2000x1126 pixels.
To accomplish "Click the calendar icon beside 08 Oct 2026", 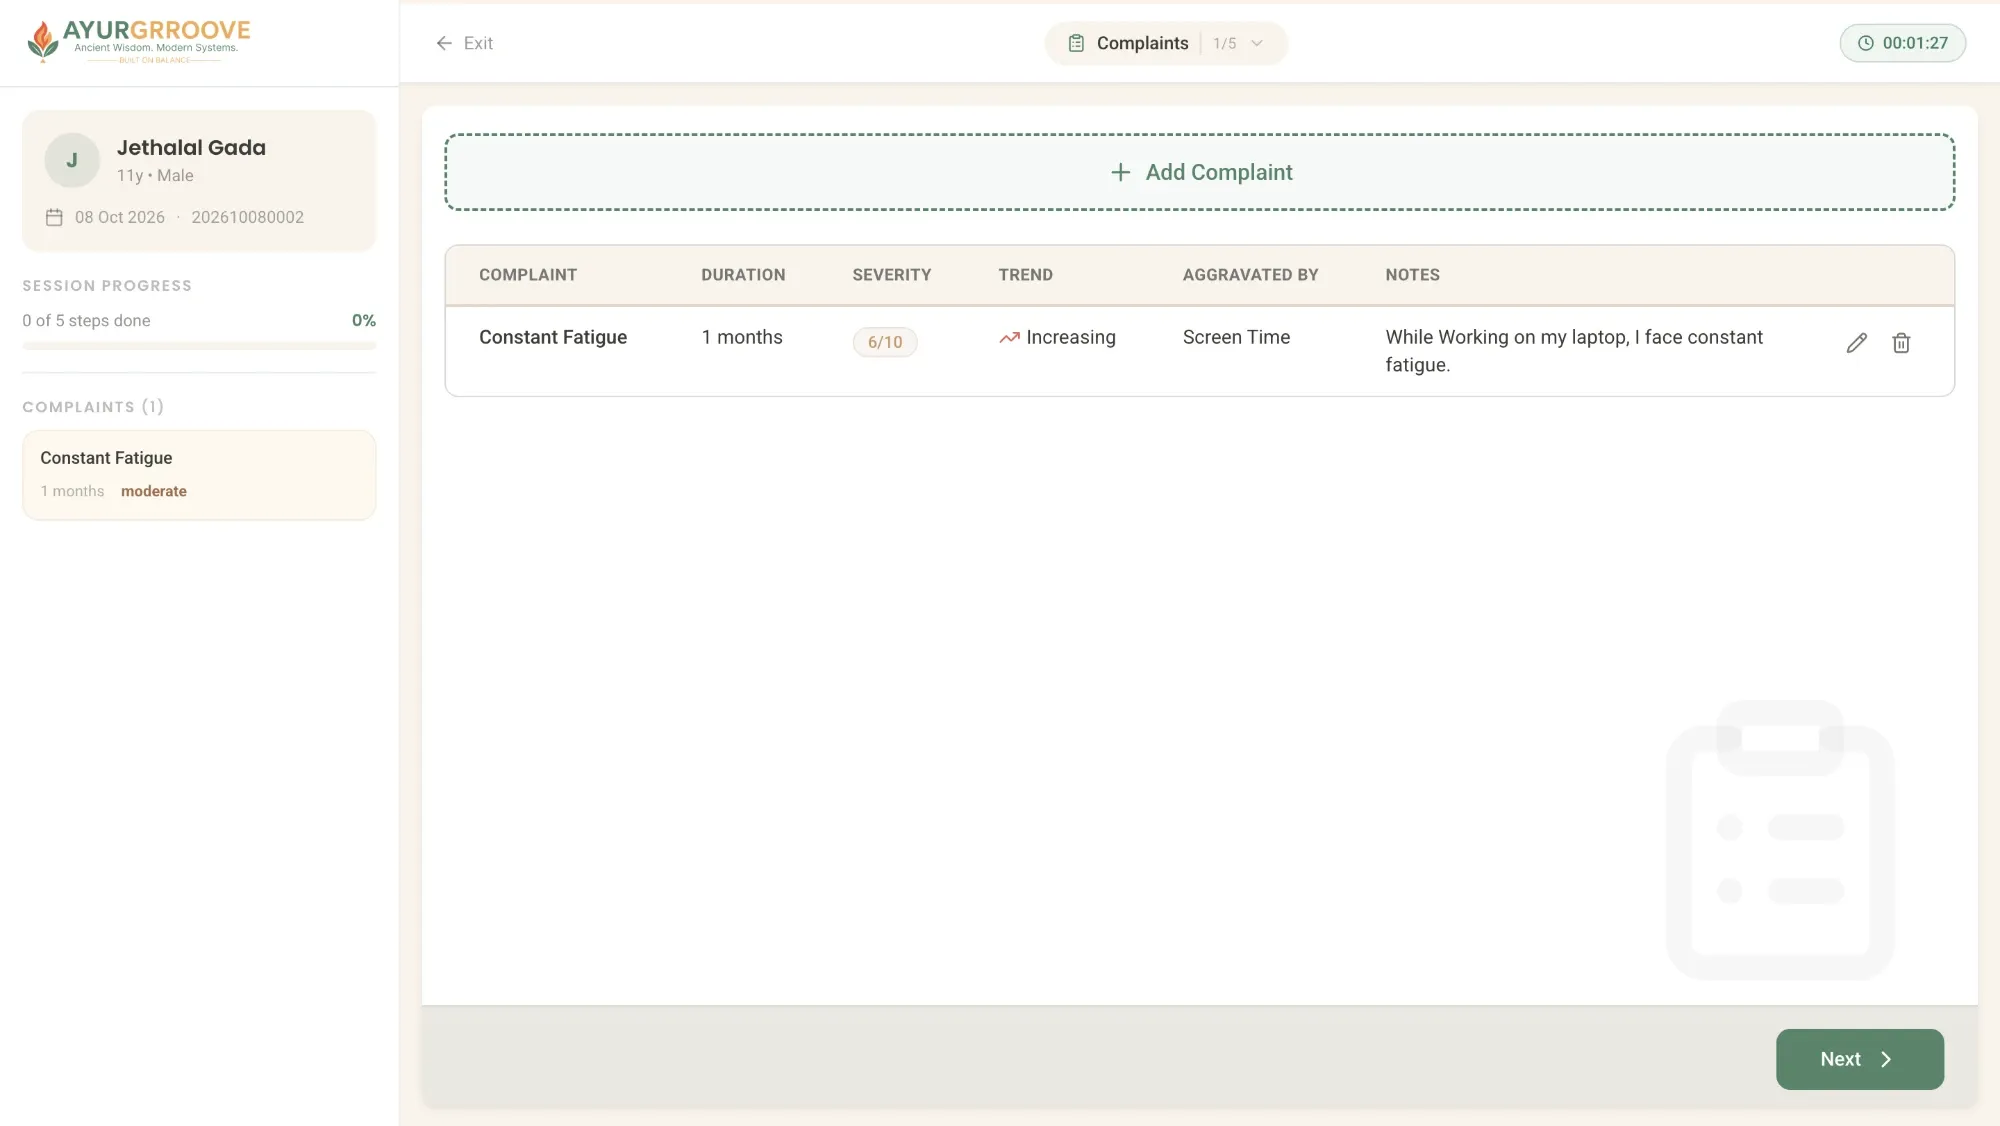I will pos(54,217).
